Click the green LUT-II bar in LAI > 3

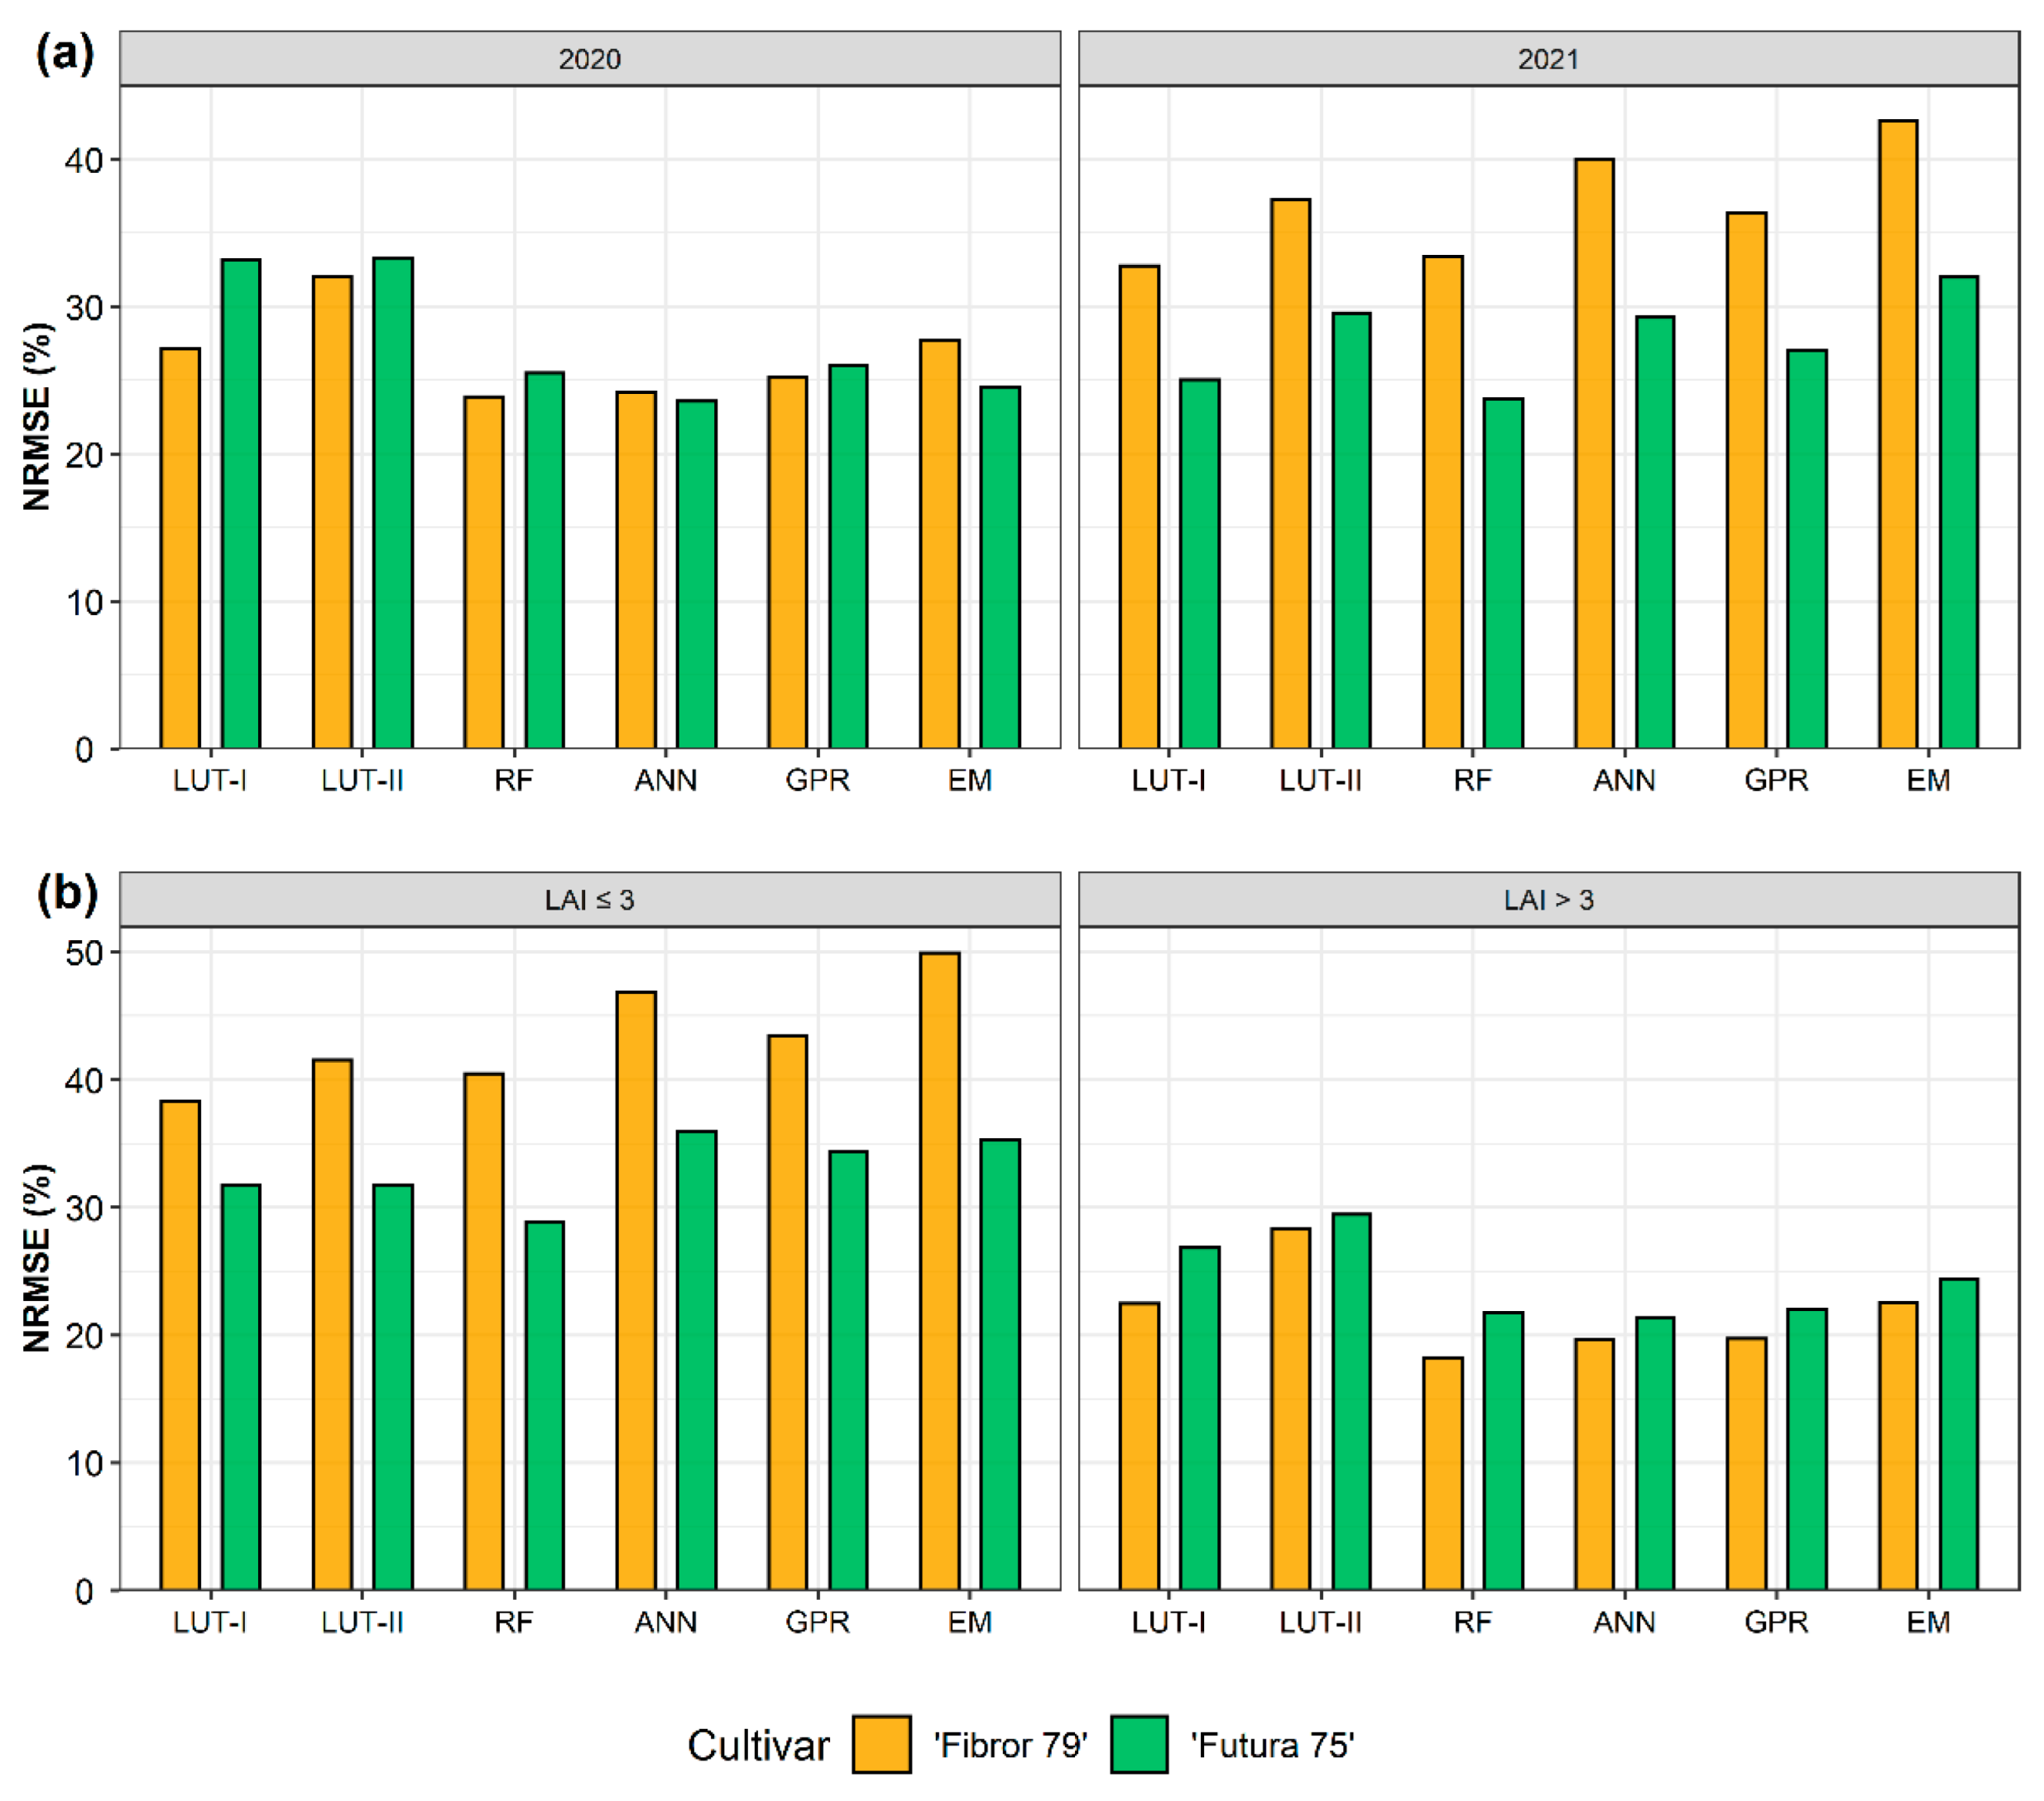pos(1351,1401)
